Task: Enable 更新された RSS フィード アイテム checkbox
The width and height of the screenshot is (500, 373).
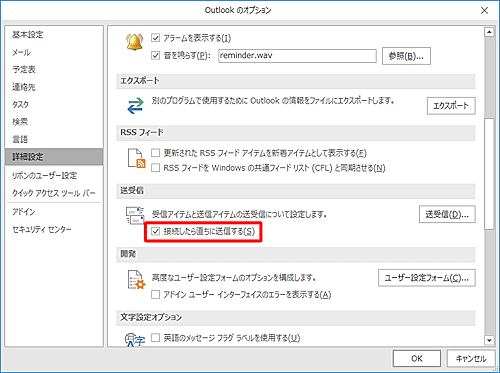Action: point(155,153)
